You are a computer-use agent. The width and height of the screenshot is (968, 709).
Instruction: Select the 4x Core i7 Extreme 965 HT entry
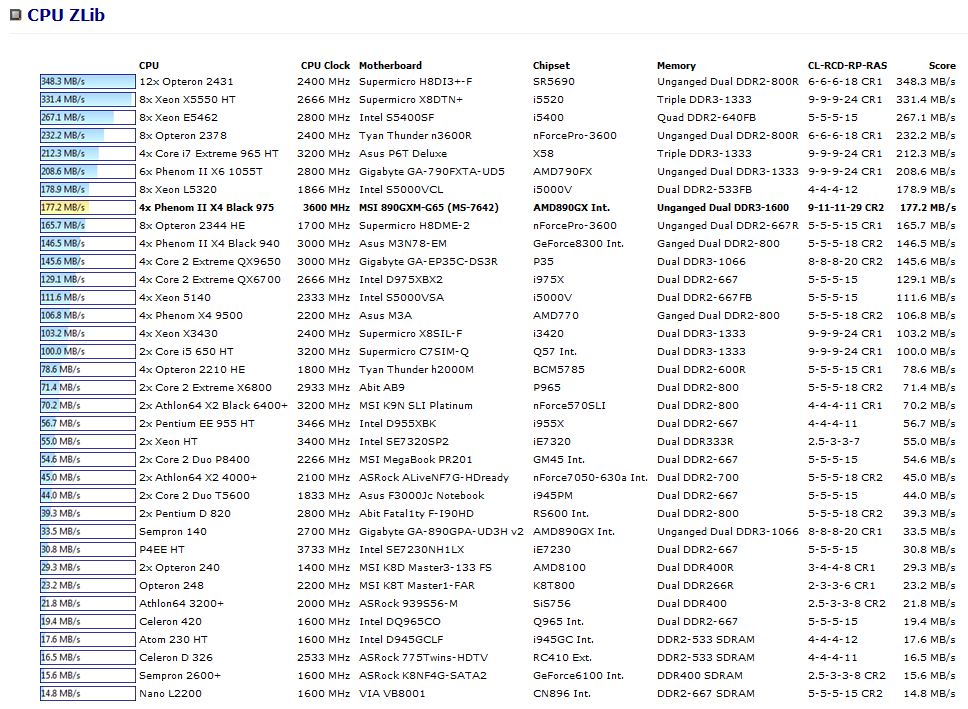click(208, 153)
